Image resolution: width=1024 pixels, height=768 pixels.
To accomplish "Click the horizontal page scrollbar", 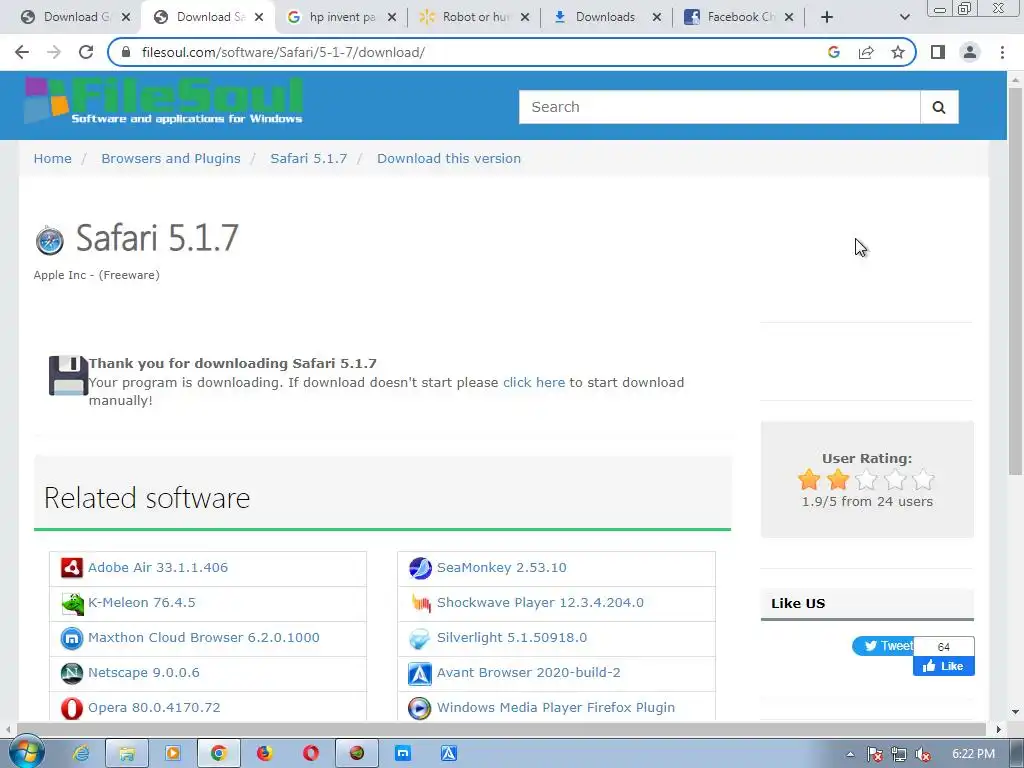I will 501,729.
